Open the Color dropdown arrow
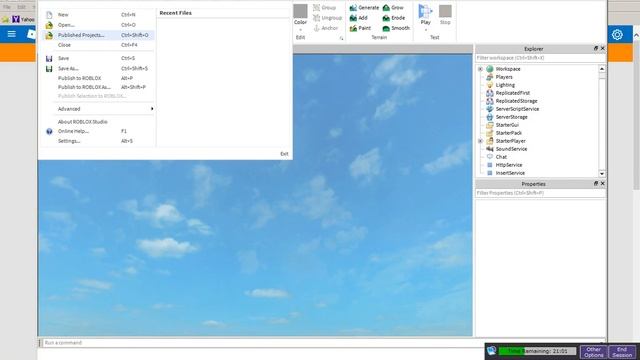The image size is (640, 360). coord(300,30)
